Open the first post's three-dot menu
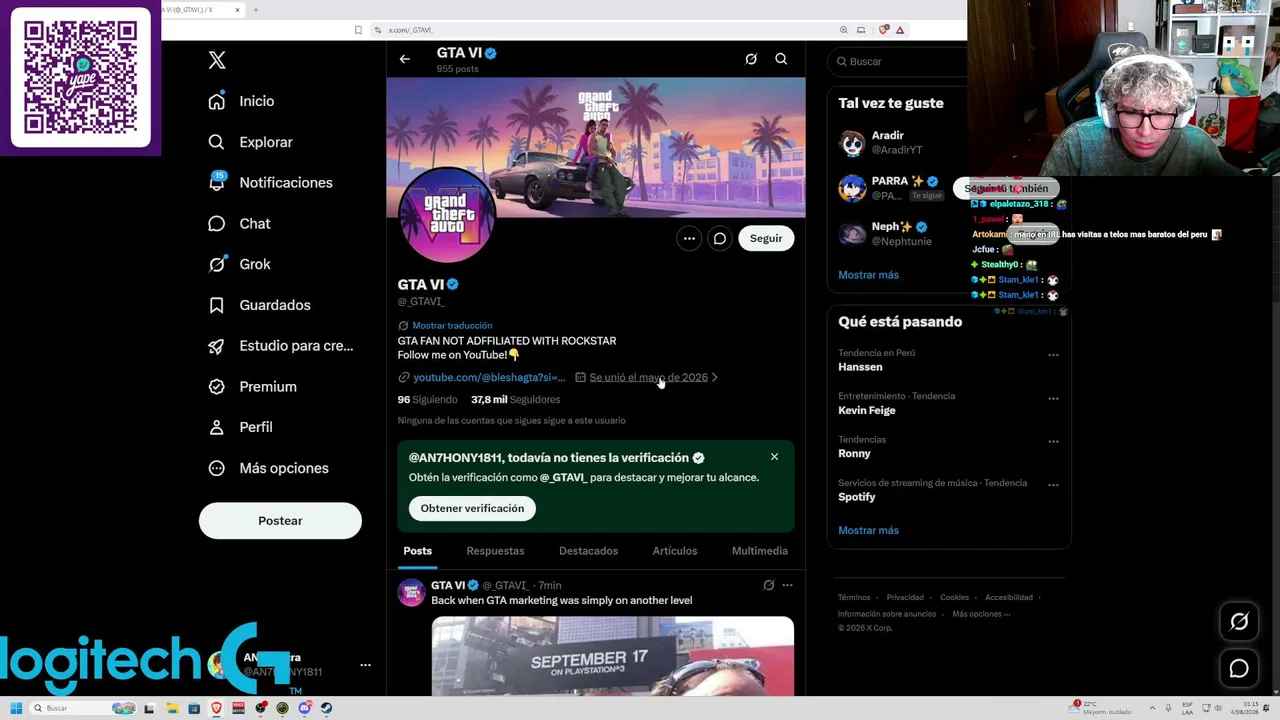1280x720 pixels. [787, 585]
